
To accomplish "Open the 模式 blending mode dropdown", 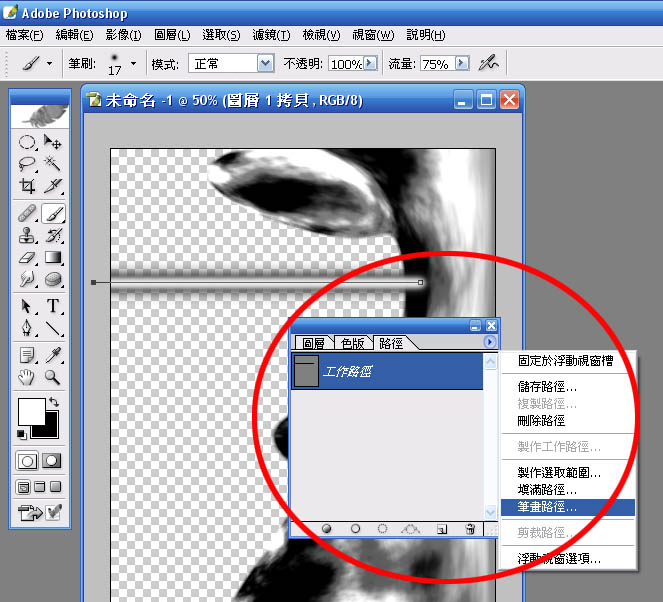I will click(265, 63).
